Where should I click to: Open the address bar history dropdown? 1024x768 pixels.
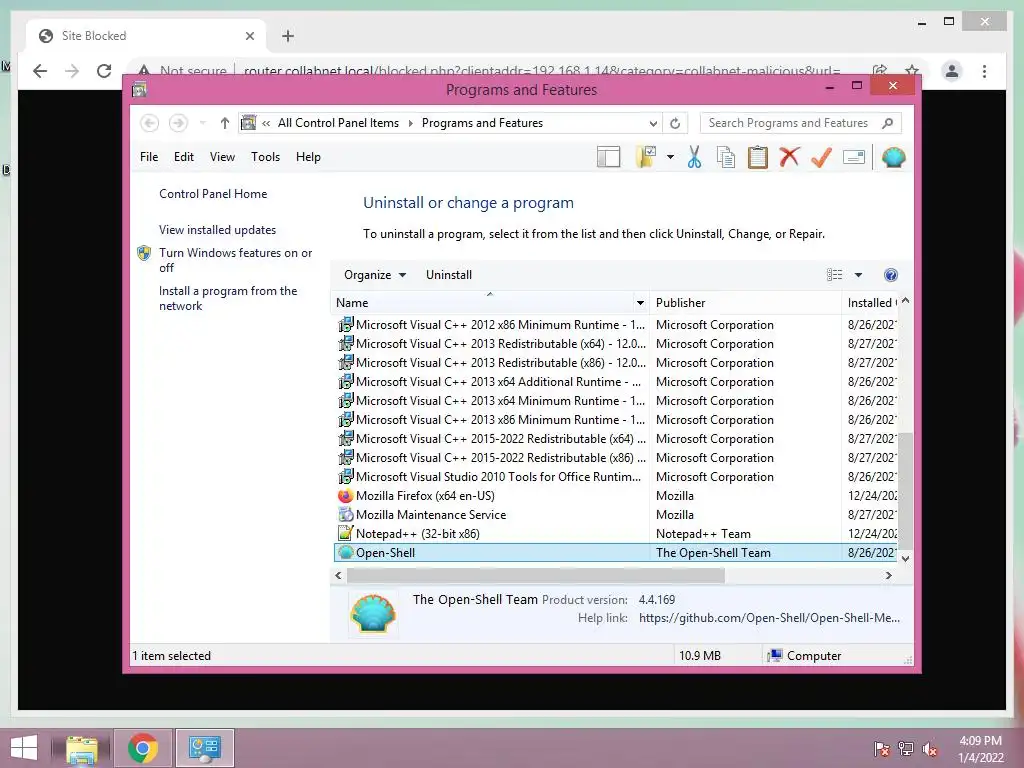653,123
